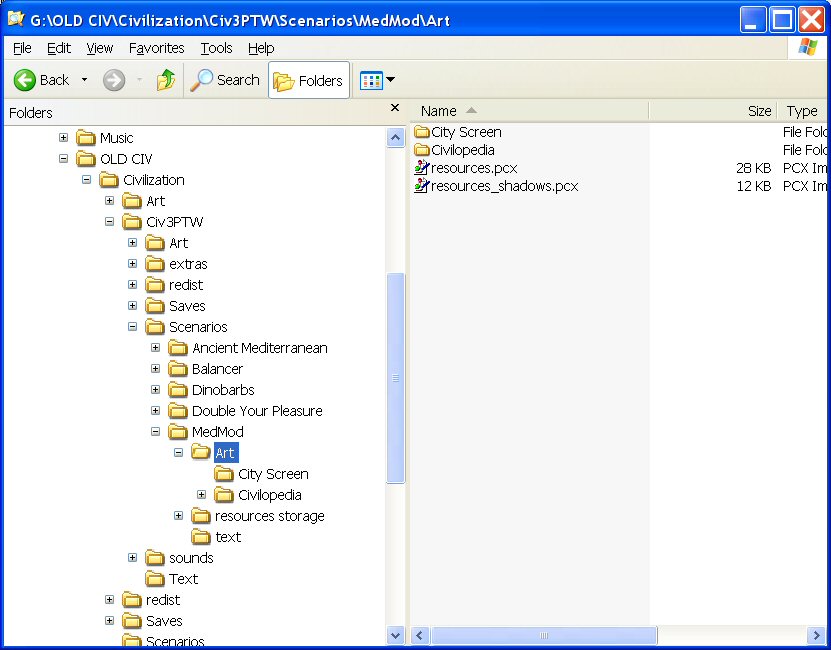The image size is (831, 650).
Task: Expand the Music folder
Action: coord(64,138)
